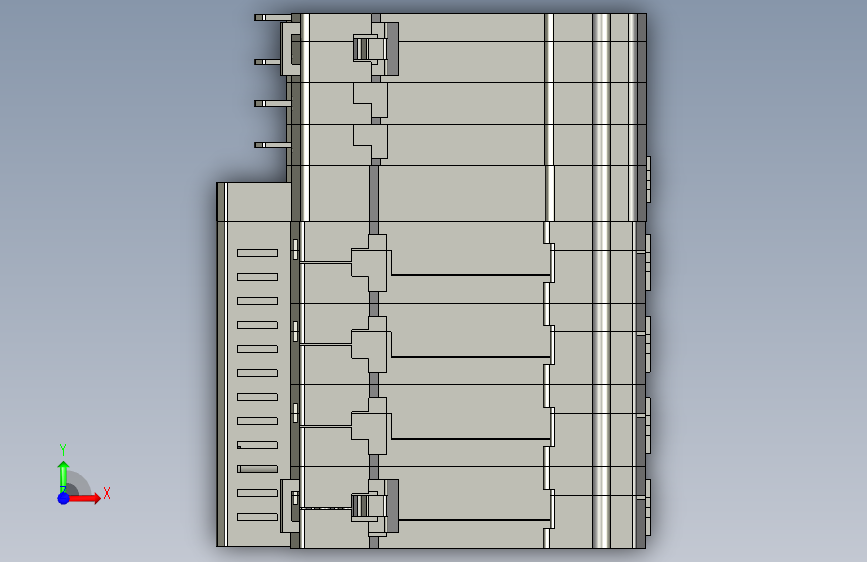867x562 pixels.
Task: Click the green "Y" label of triad
Action: [x=63, y=449]
